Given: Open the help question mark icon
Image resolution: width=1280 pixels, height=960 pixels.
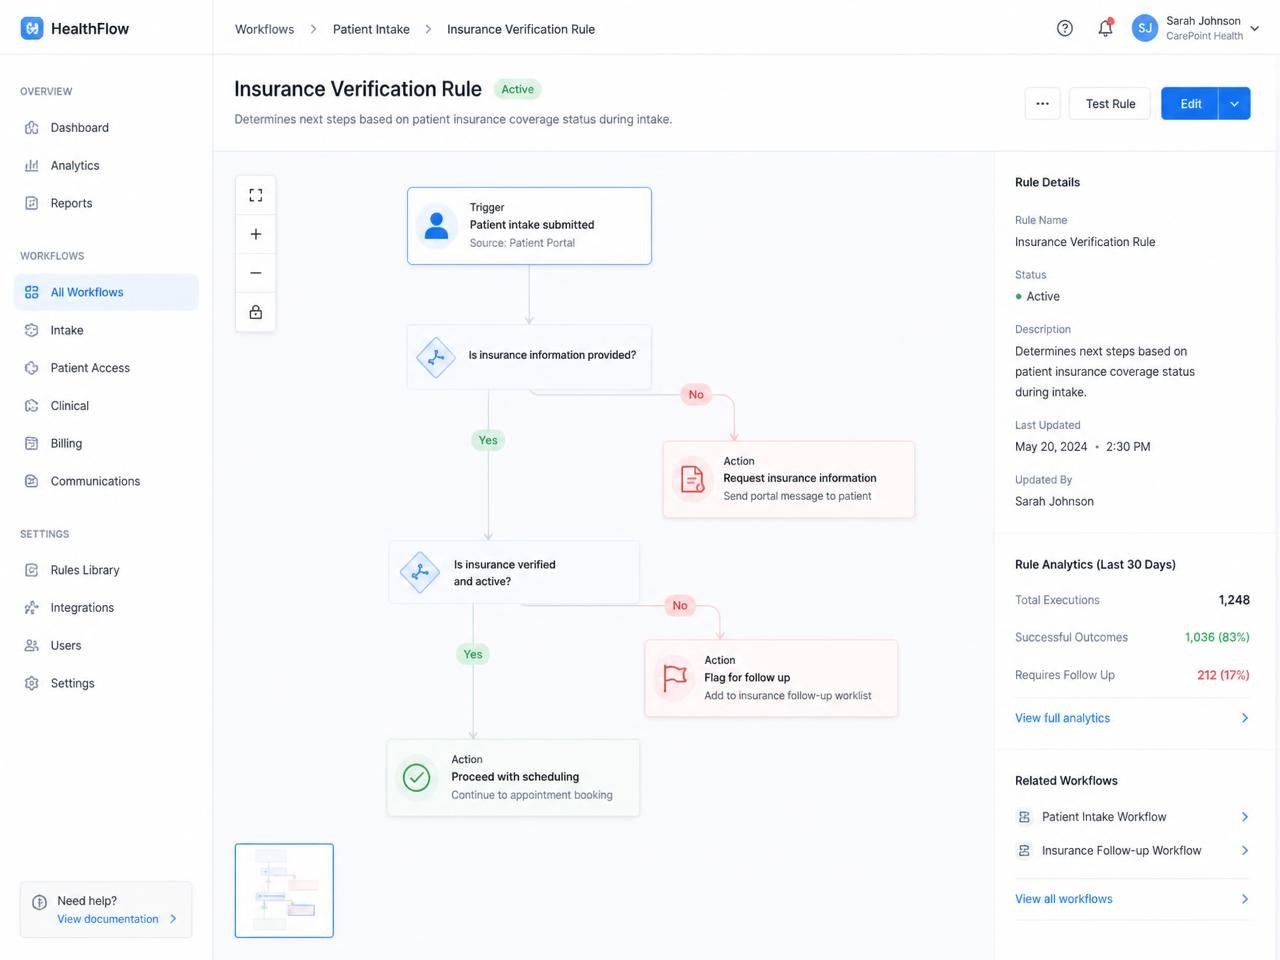Looking at the screenshot, I should tap(1065, 28).
